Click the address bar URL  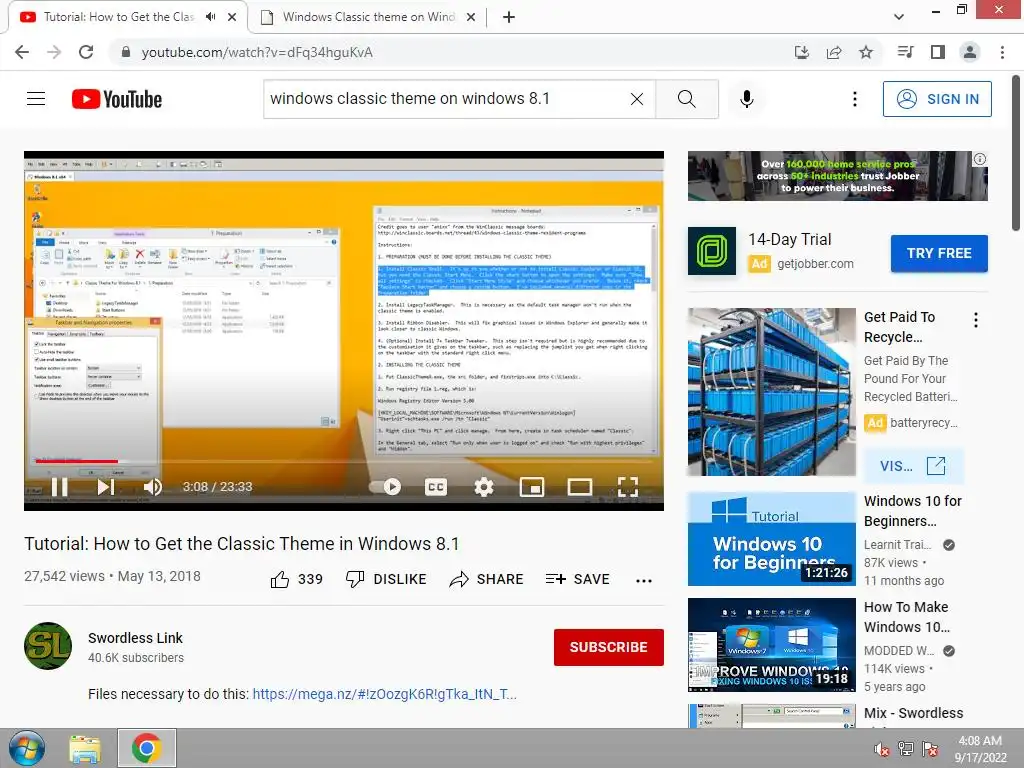[257, 52]
